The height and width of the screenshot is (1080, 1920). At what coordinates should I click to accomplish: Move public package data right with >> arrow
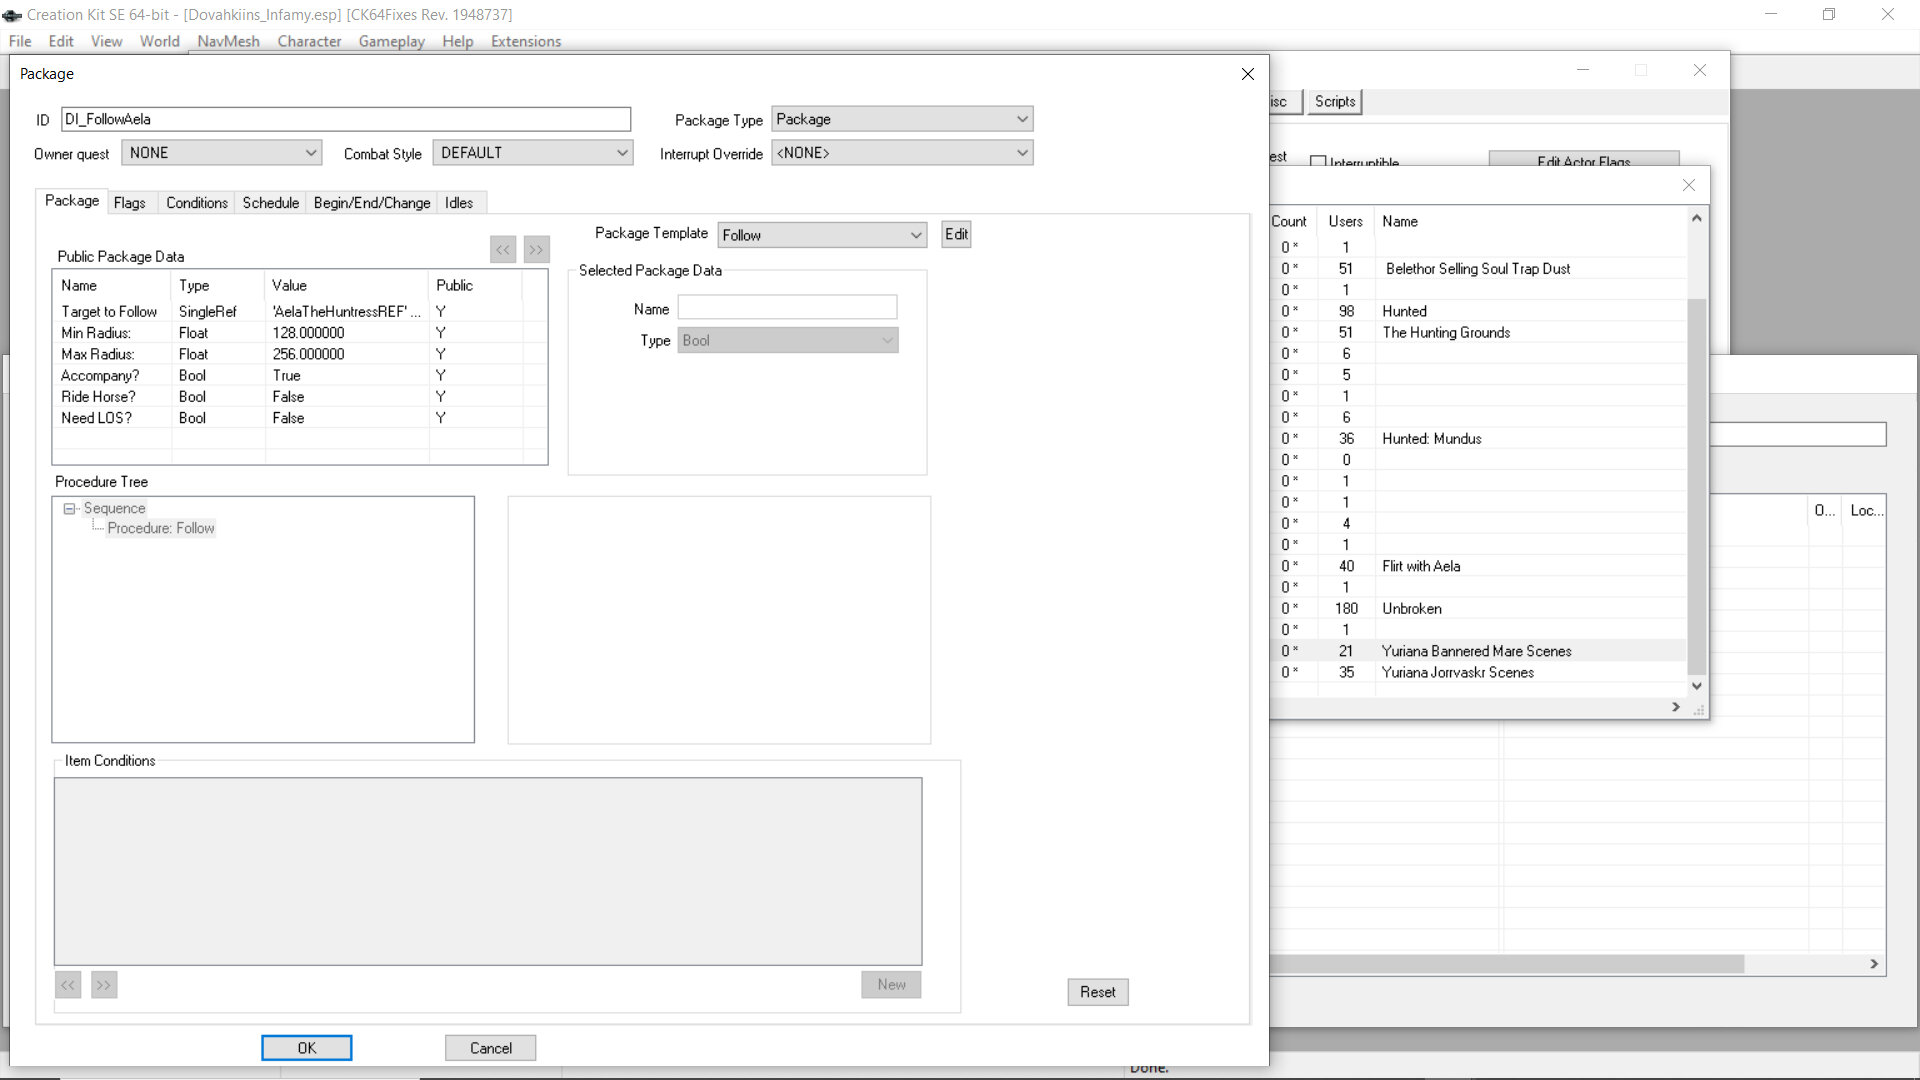(x=537, y=249)
